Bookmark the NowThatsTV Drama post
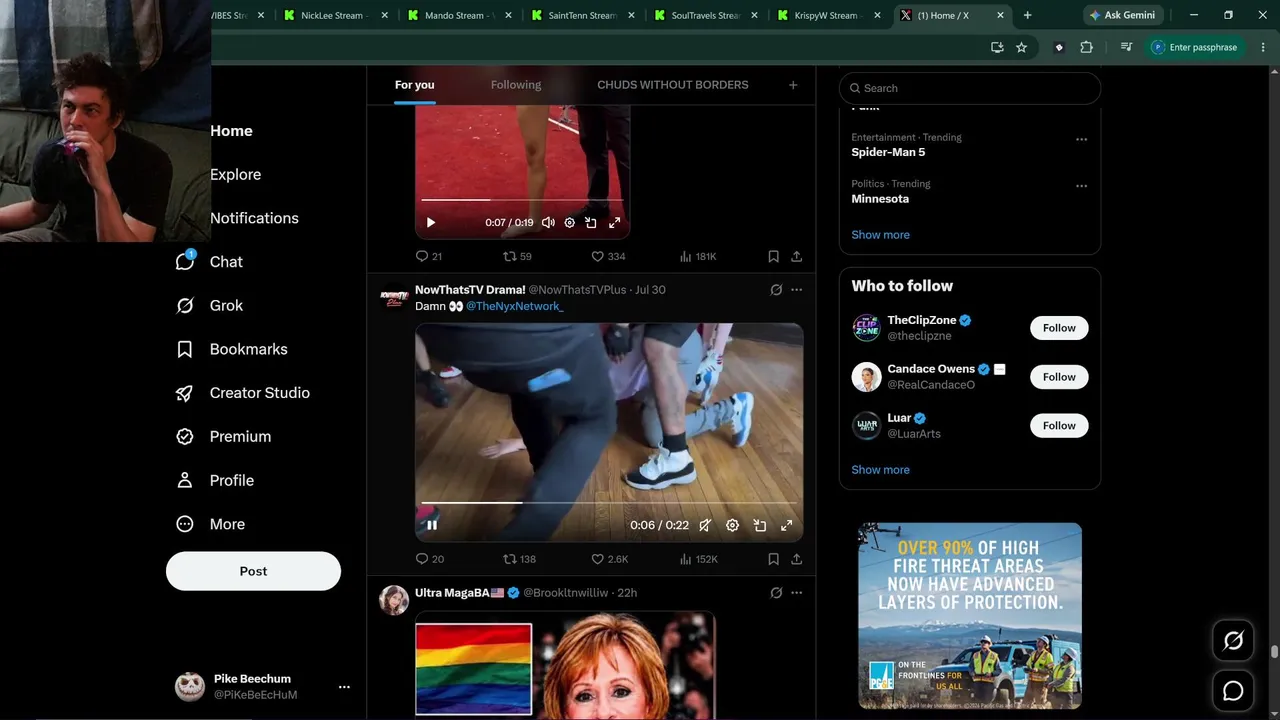1280x720 pixels. point(773,559)
